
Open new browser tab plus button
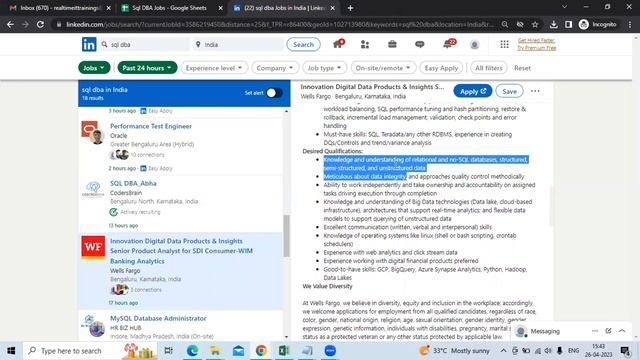351,8
